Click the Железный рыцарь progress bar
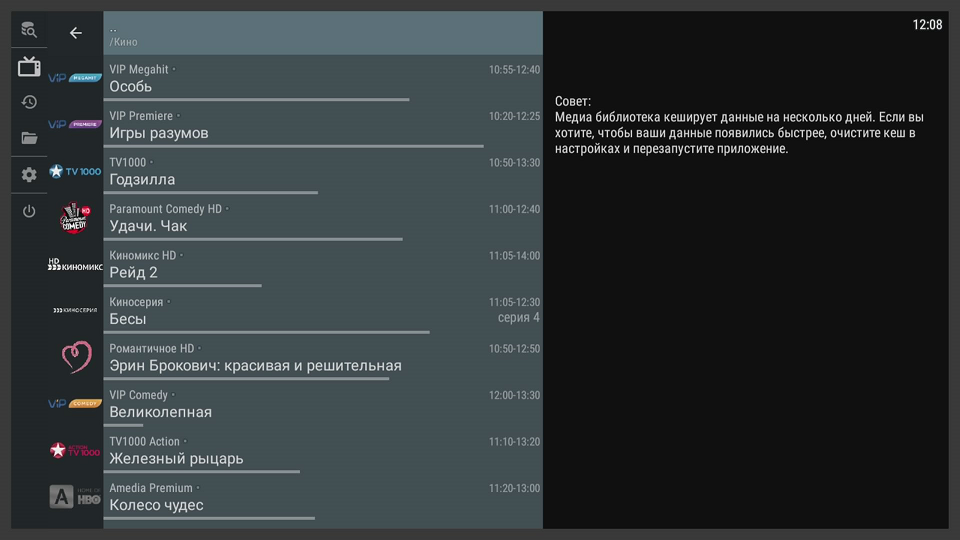This screenshot has height=540, width=960. coord(204,471)
